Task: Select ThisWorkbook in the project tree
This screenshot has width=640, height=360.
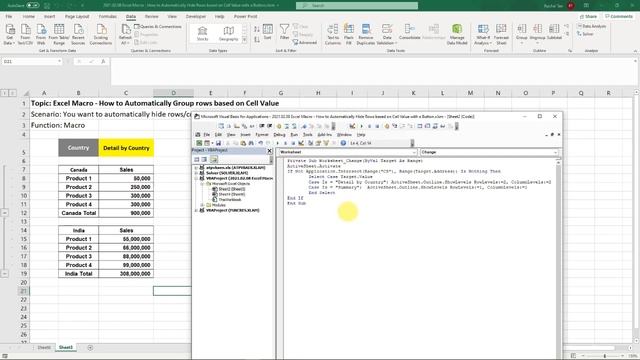Action: click(x=230, y=200)
